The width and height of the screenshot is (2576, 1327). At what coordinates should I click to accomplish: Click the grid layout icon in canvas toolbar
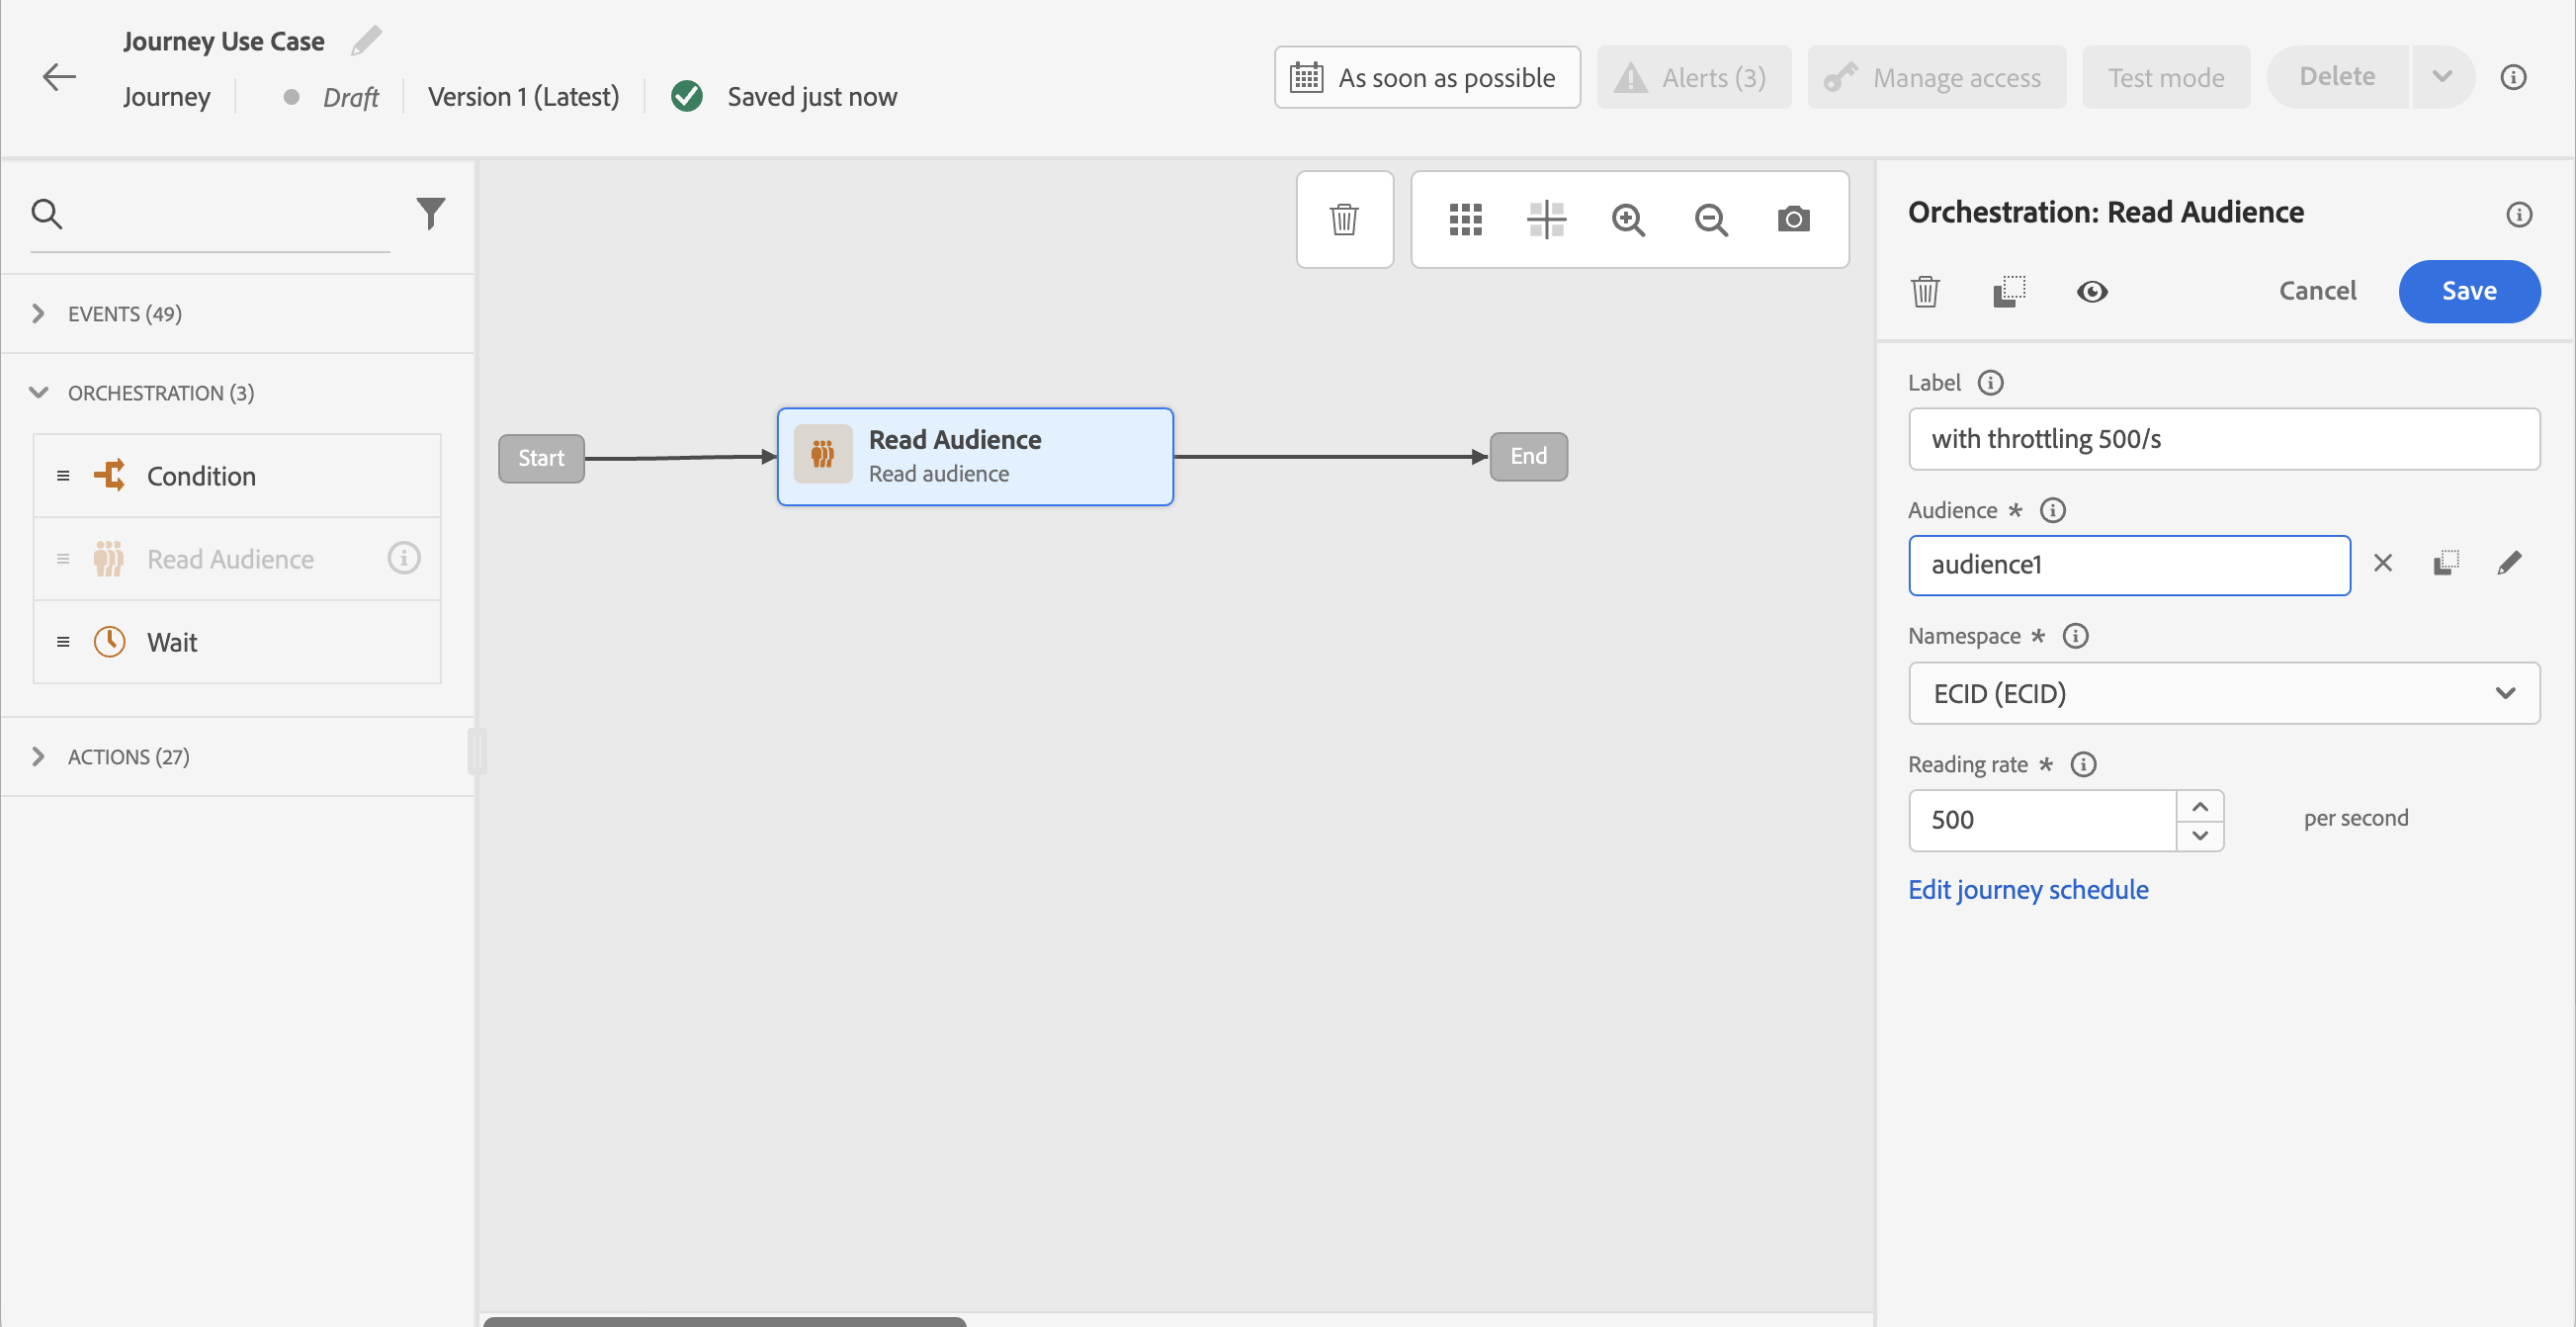pyautogui.click(x=1465, y=219)
